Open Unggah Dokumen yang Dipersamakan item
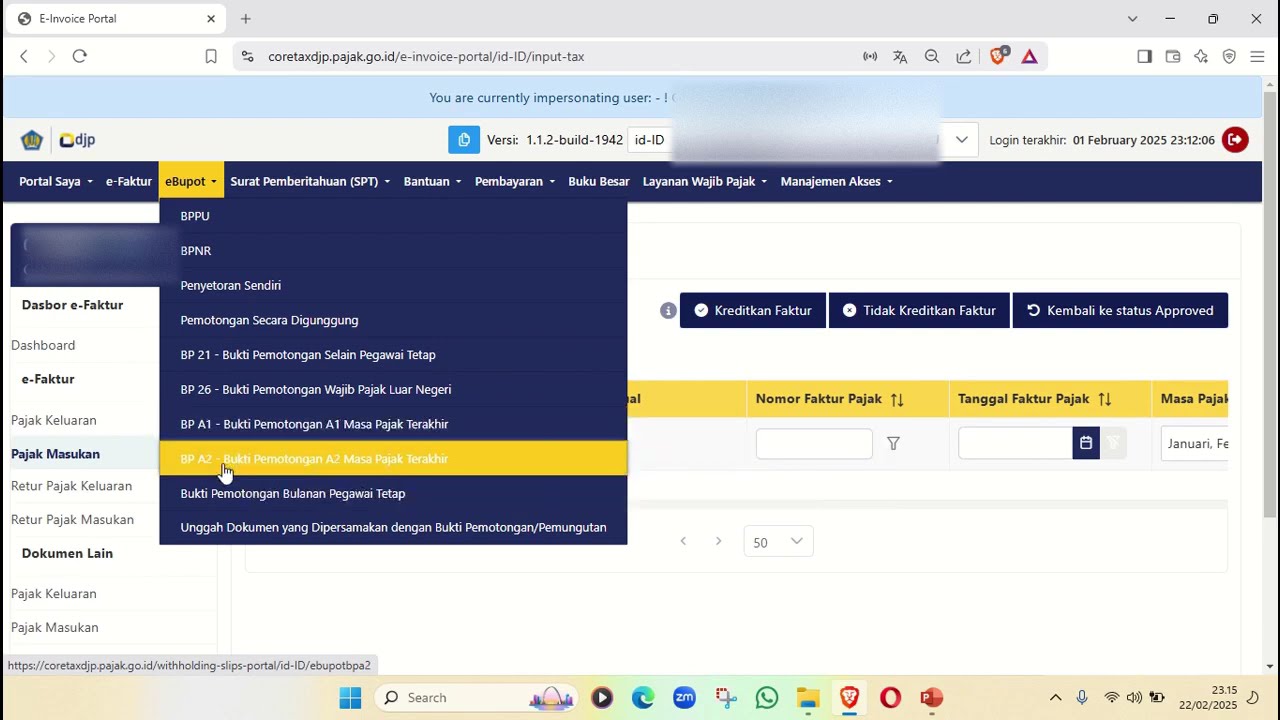 pos(393,527)
